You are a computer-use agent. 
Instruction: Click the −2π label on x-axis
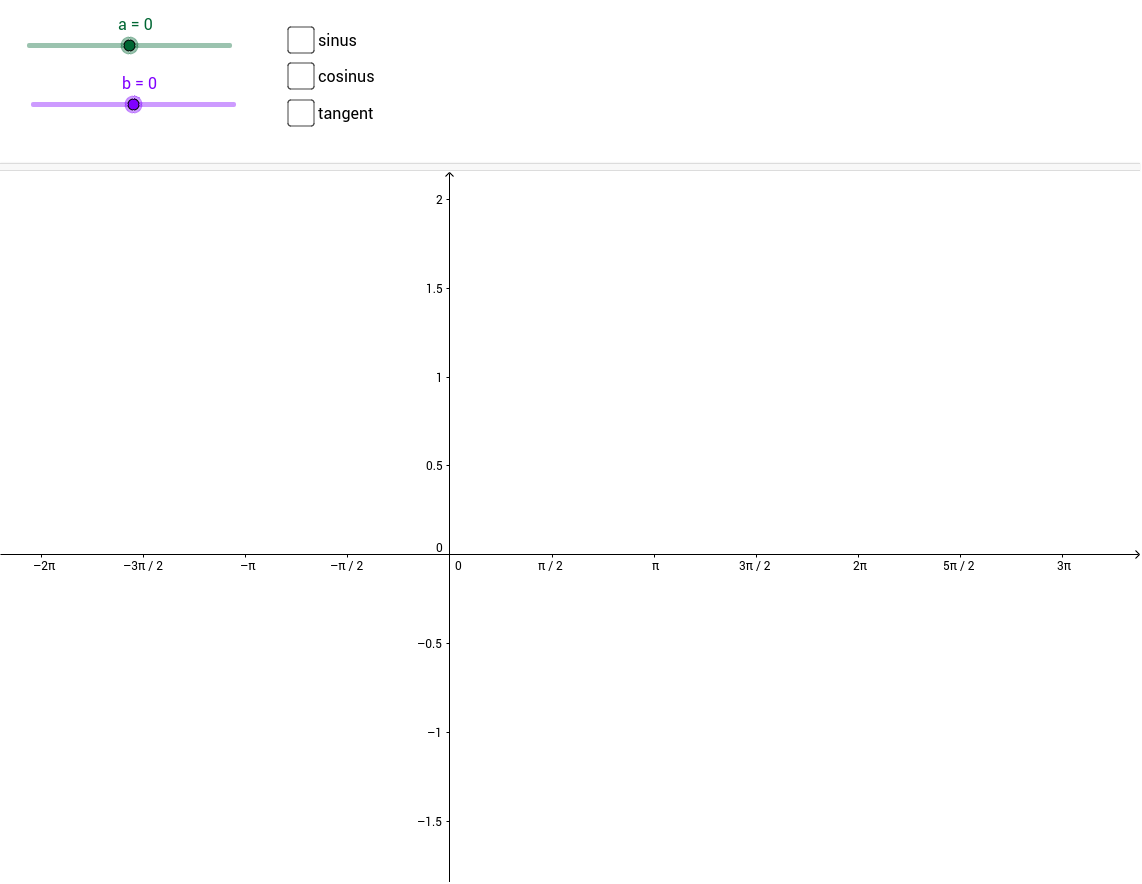(44, 566)
